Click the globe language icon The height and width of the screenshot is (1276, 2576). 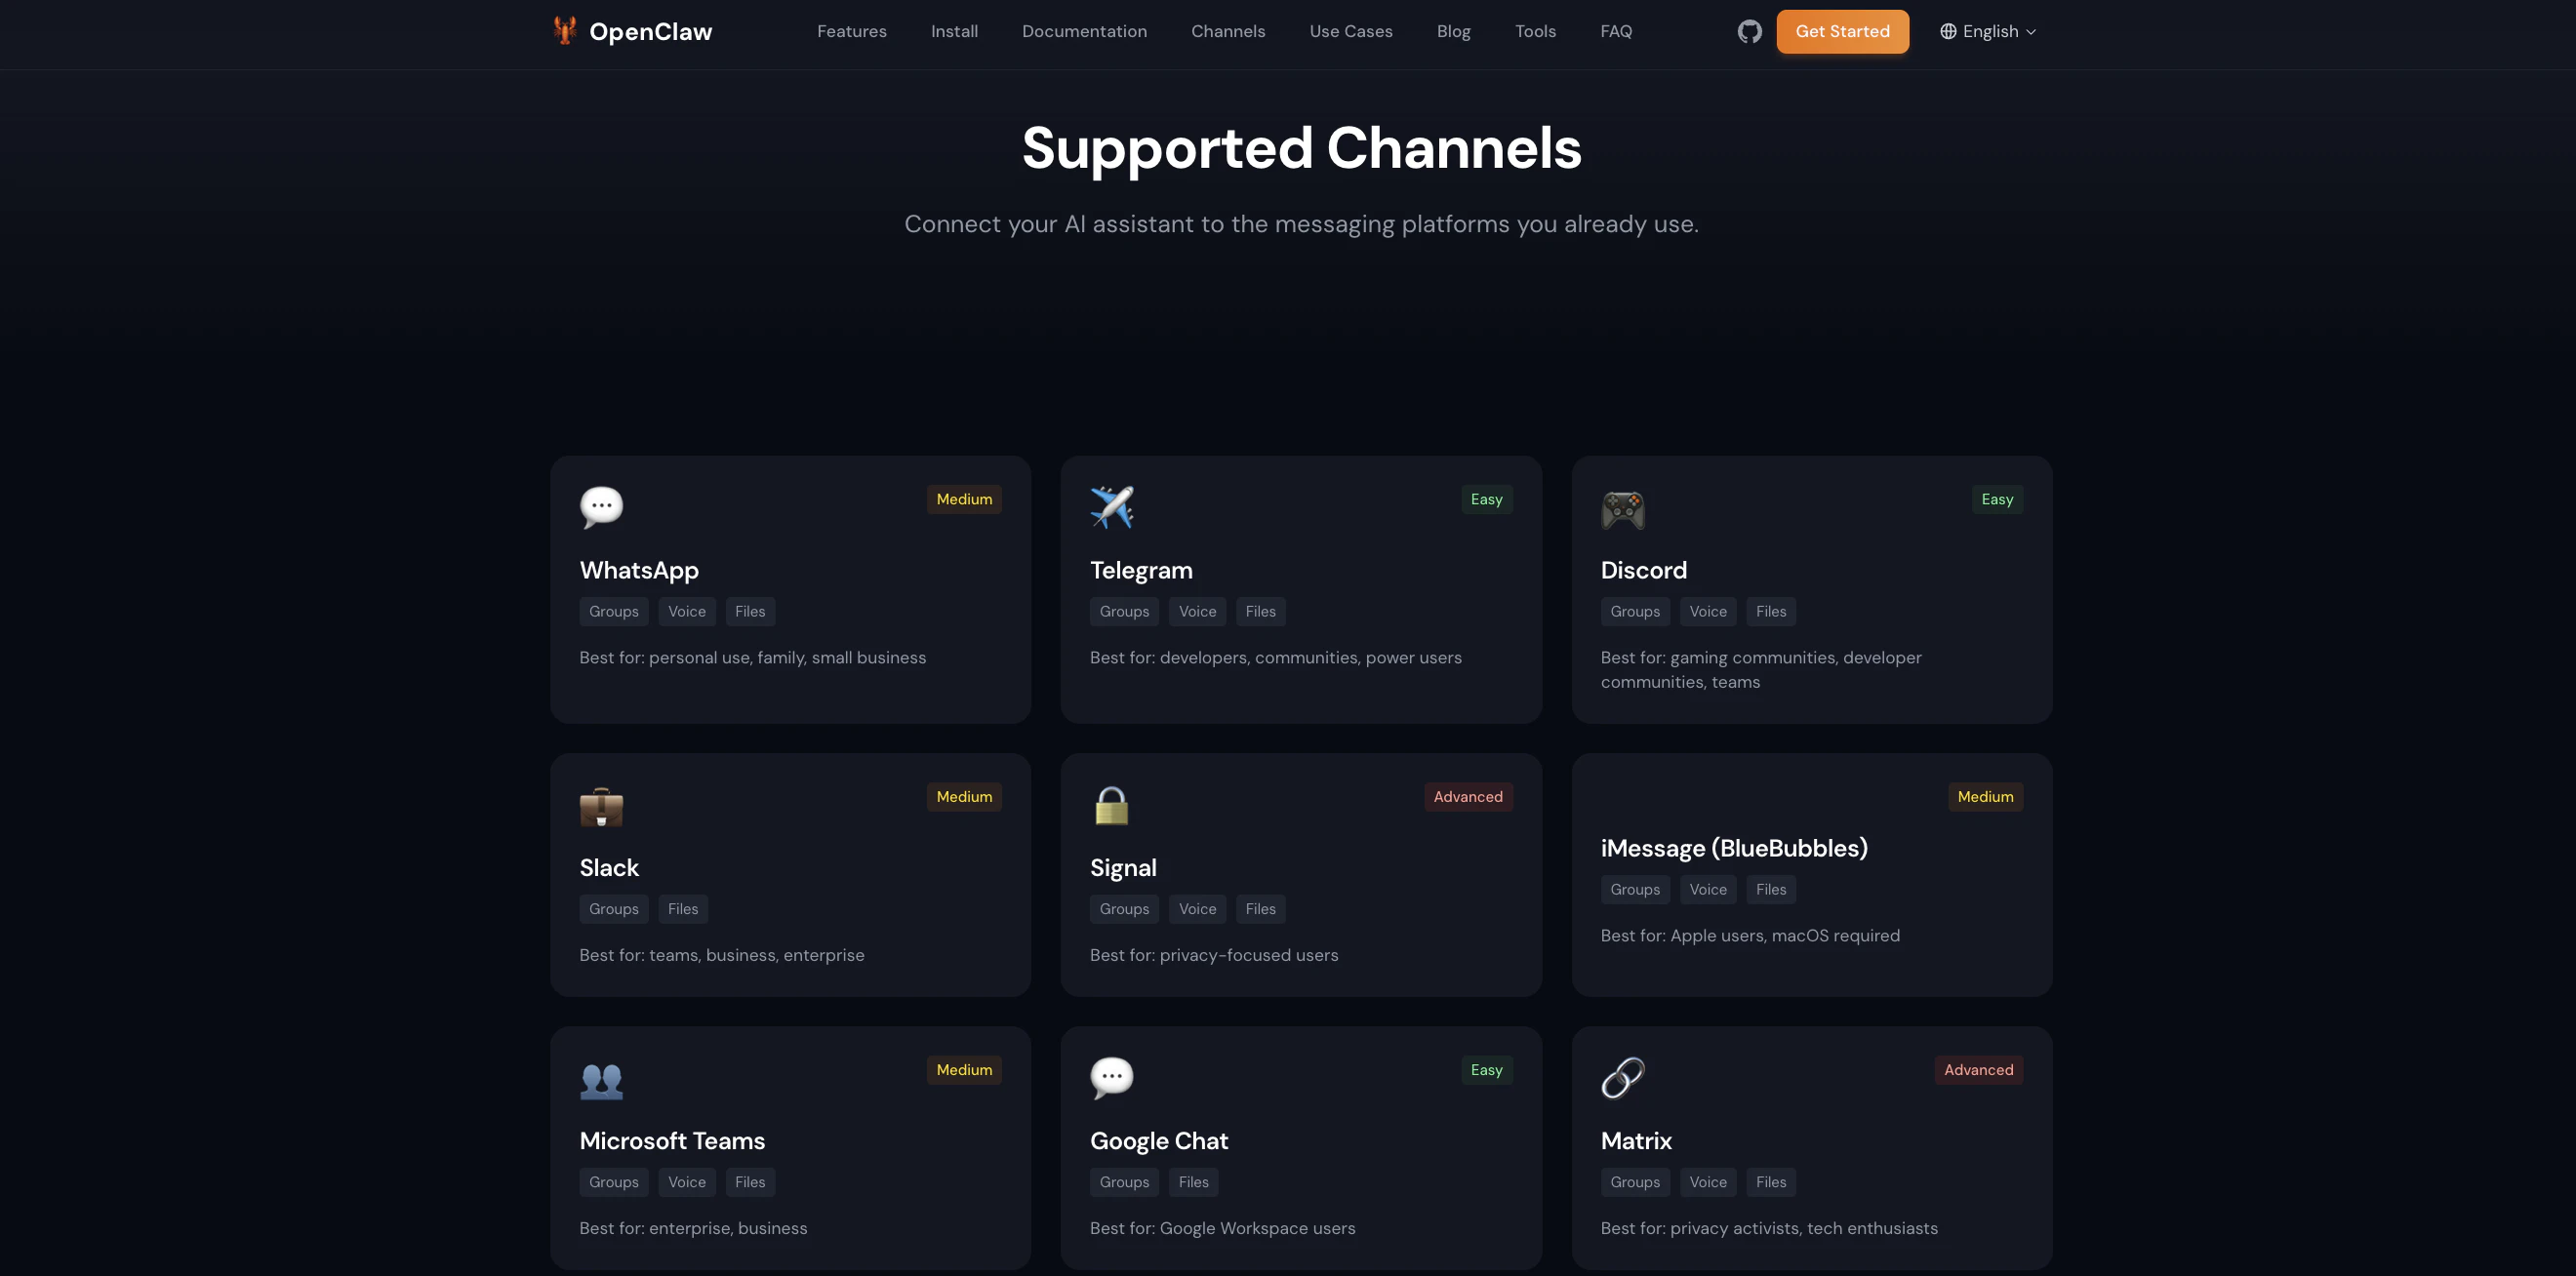[x=1948, y=32]
